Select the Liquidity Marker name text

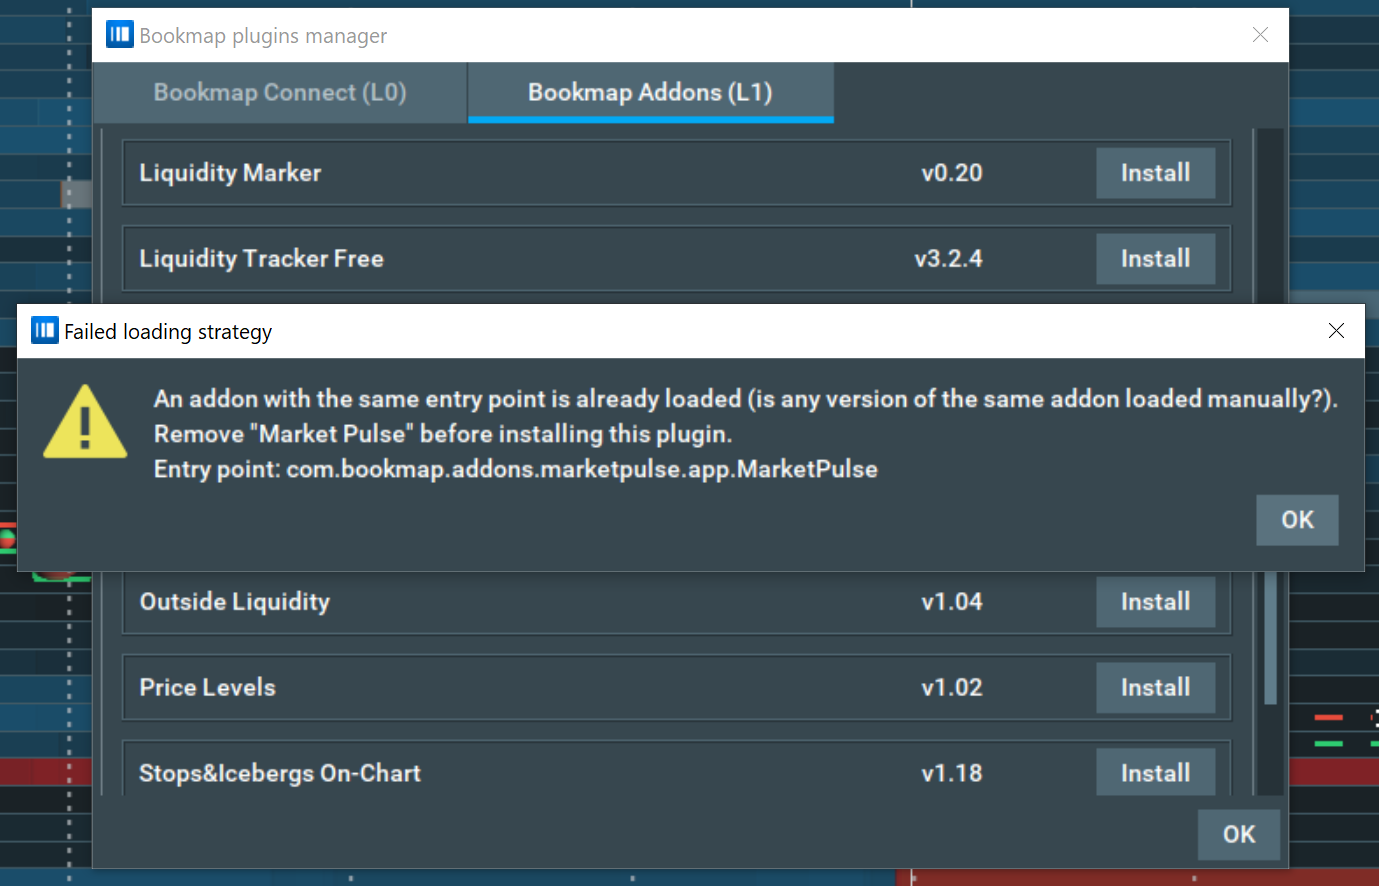[x=230, y=173]
